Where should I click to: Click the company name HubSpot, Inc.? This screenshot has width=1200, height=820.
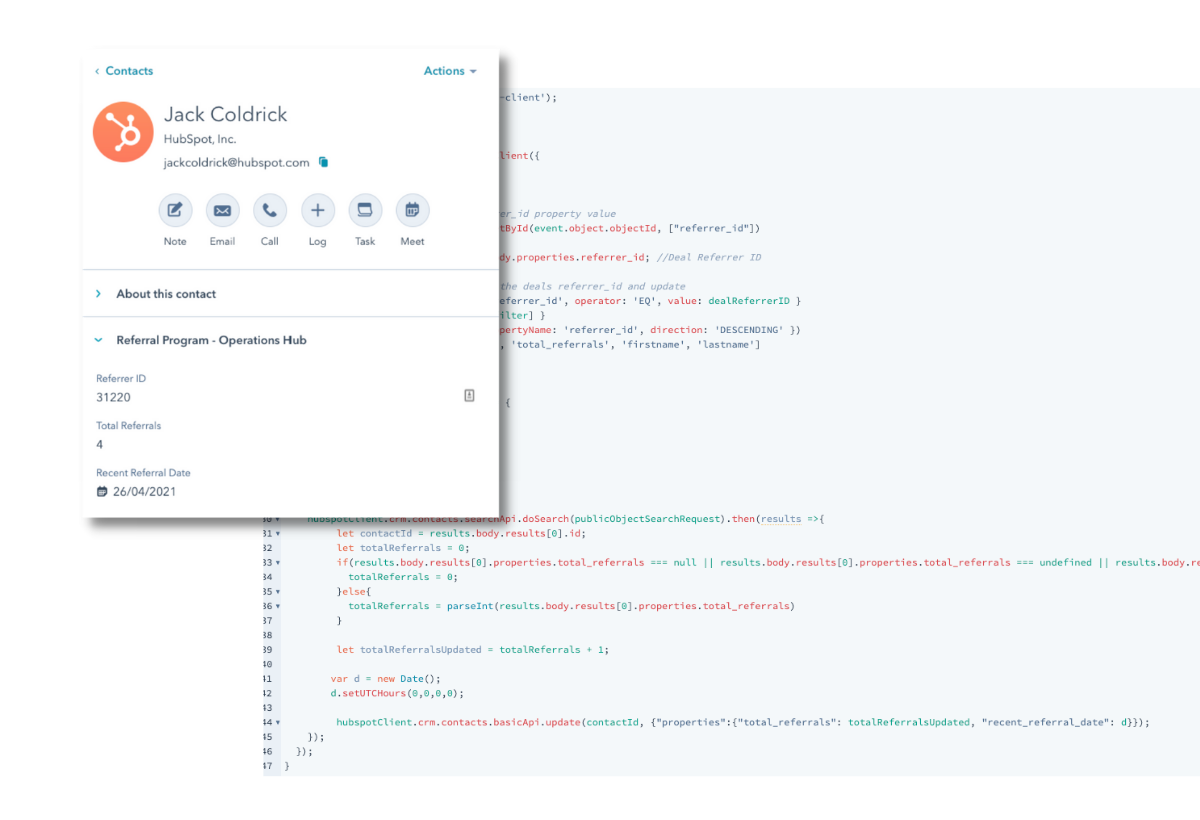(x=200, y=140)
